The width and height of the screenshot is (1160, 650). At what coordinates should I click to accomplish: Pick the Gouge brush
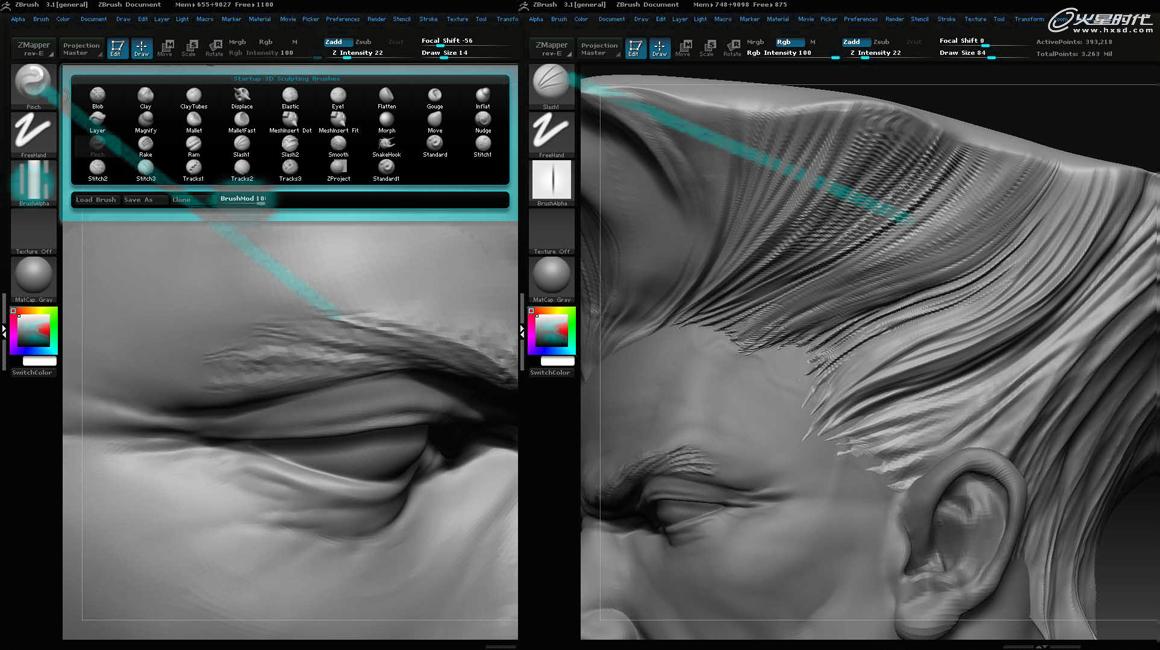click(435, 98)
